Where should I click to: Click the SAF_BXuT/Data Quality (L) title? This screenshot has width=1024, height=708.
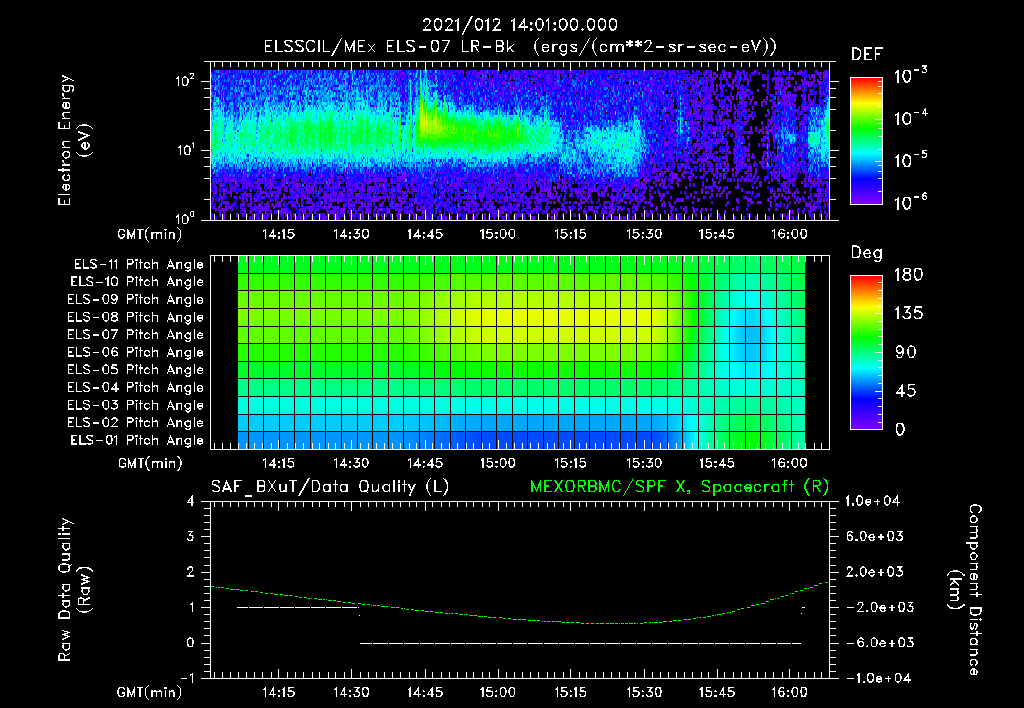tap(330, 487)
